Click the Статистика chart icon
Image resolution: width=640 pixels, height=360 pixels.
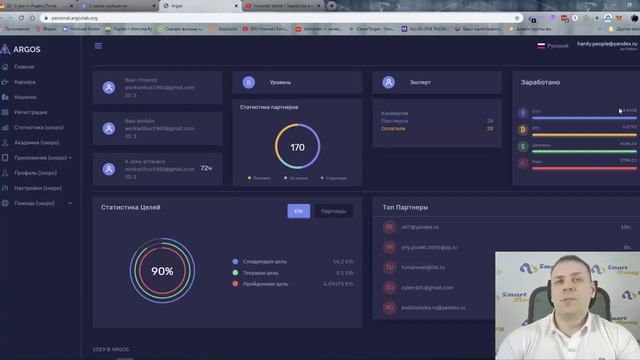(5, 127)
